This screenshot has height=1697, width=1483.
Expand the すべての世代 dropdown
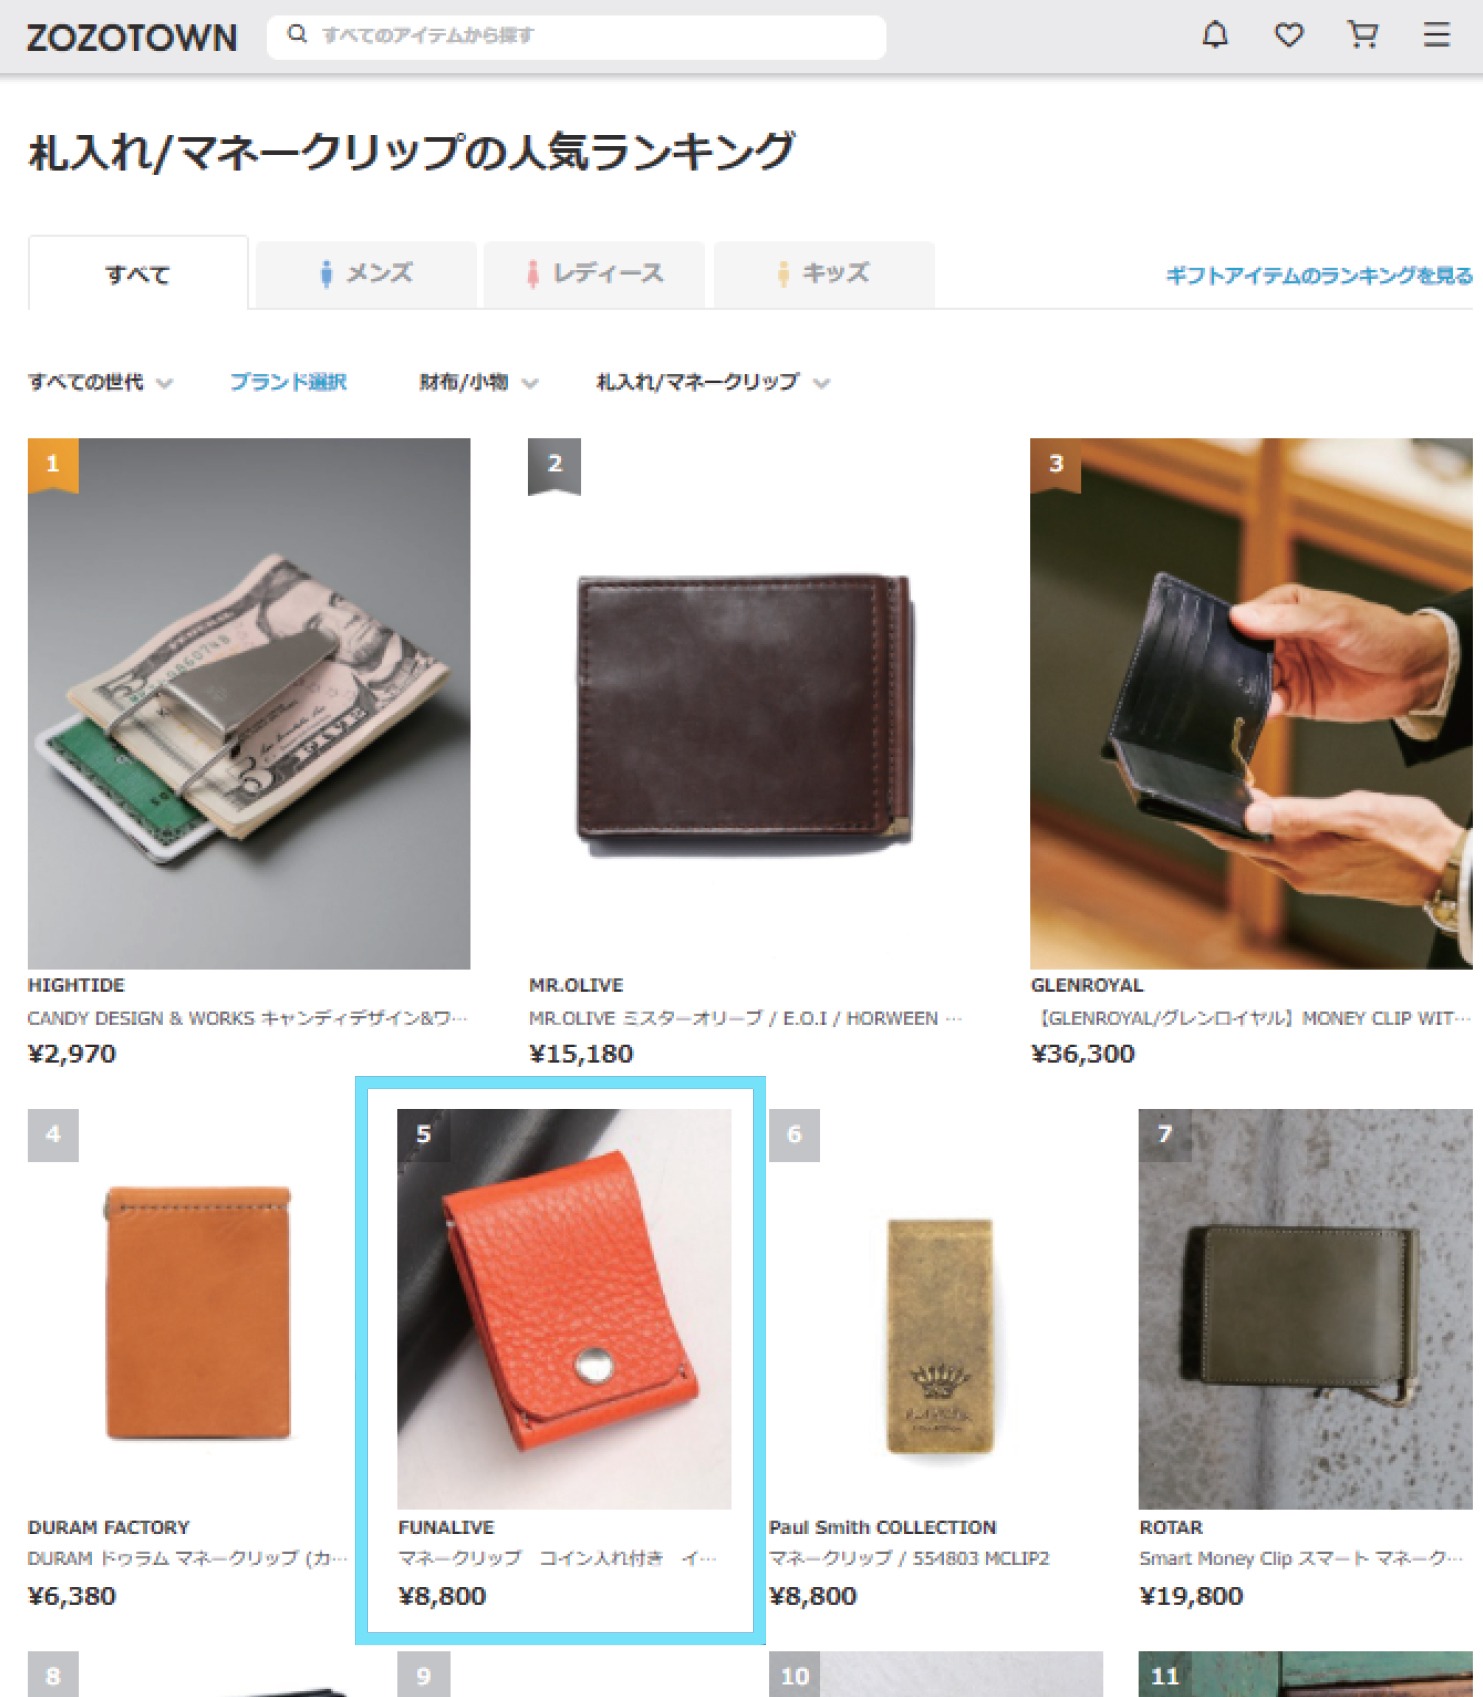tap(100, 382)
